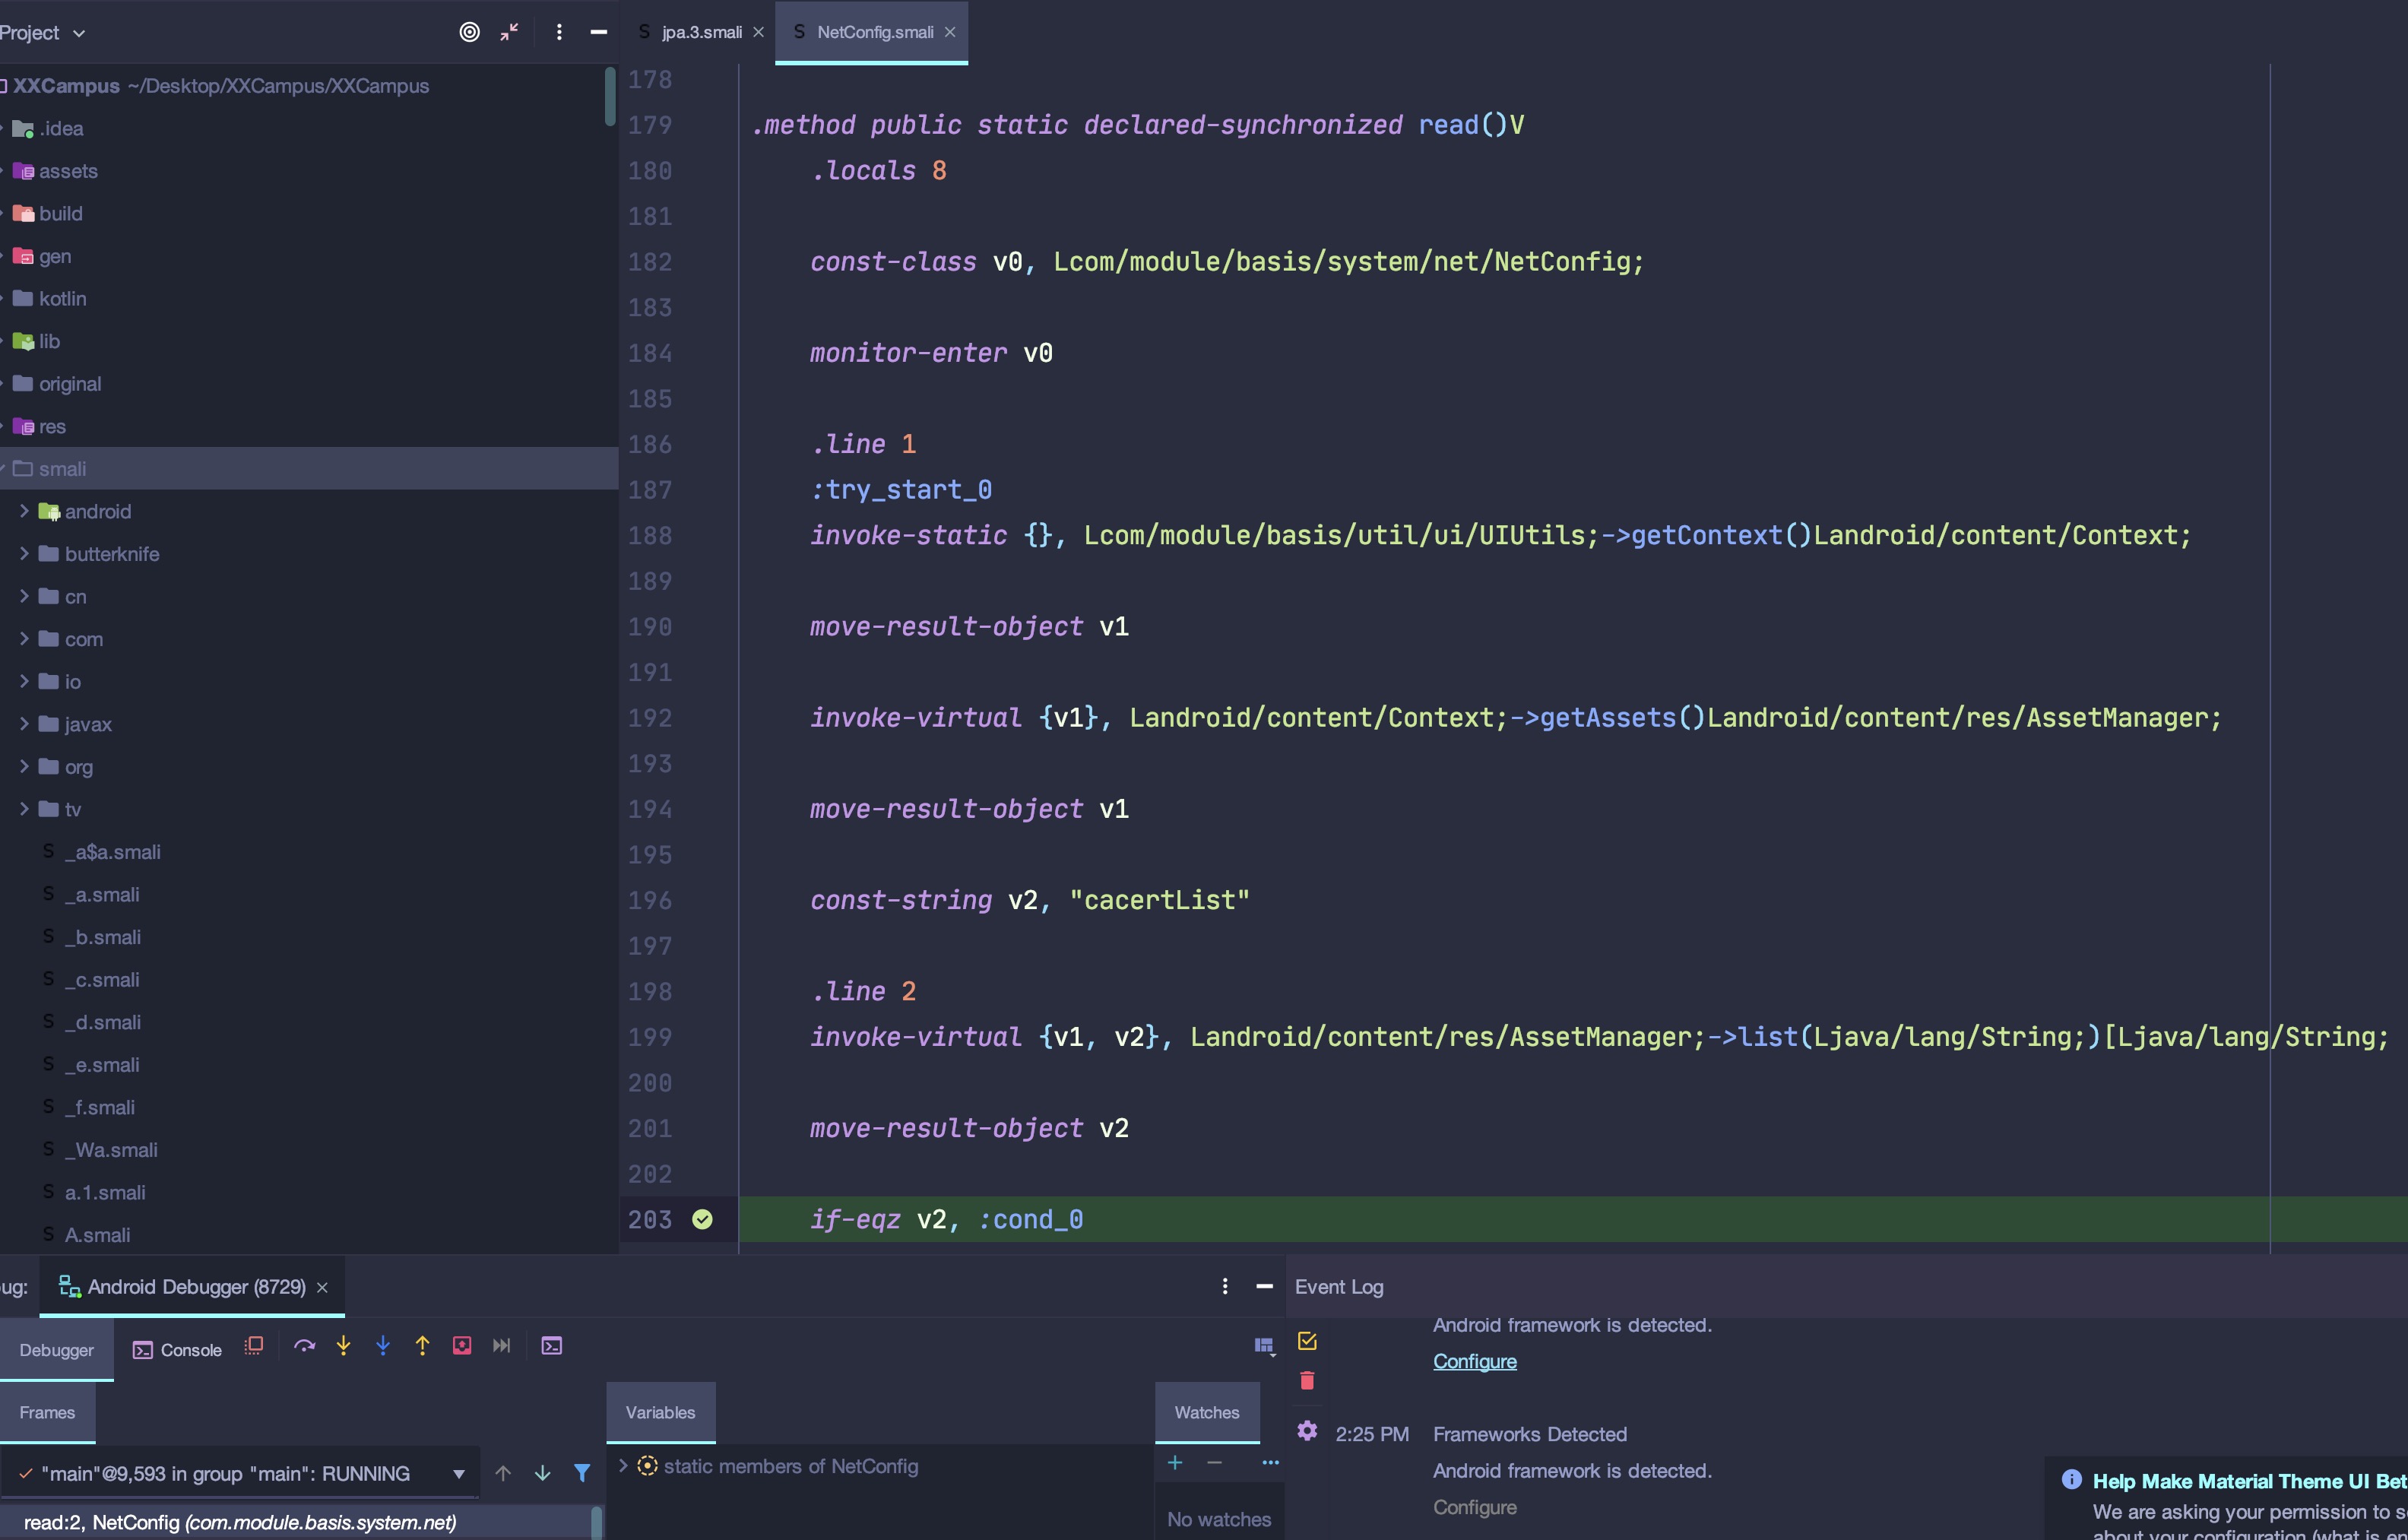Click the blue Force Step Into icon
Image resolution: width=2408 pixels, height=1540 pixels.
click(x=383, y=1346)
